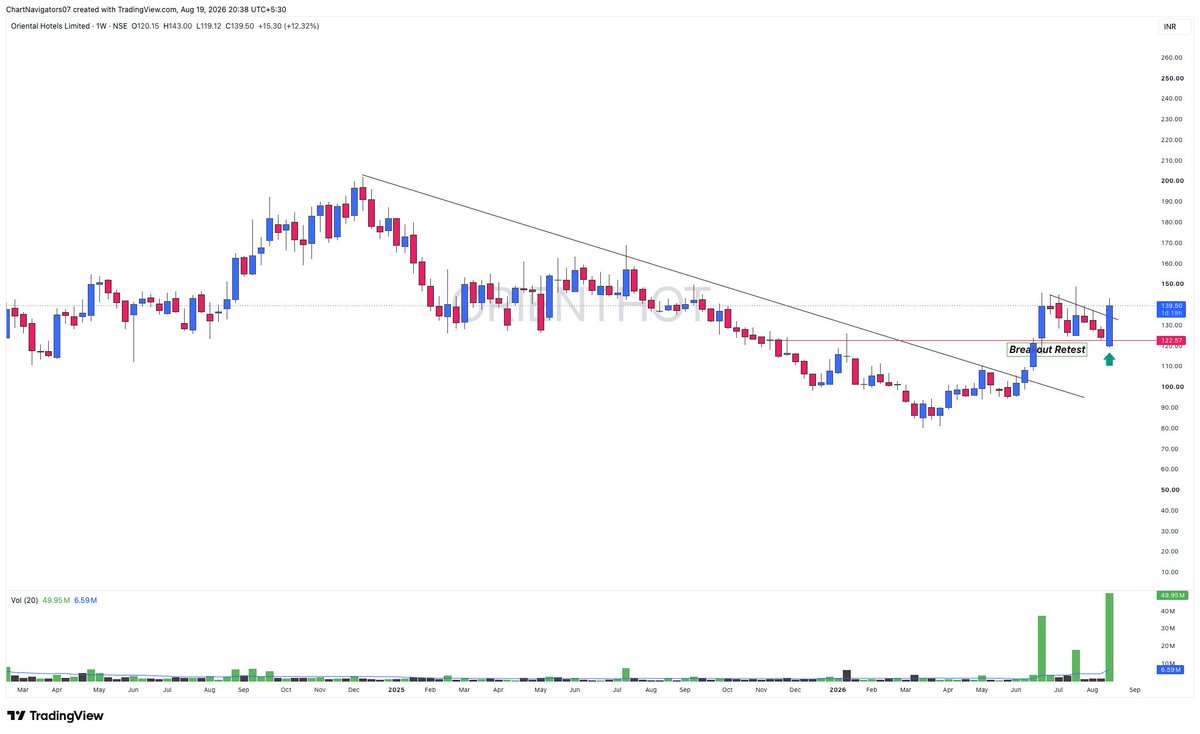
Task: Click the blue 6.59 M volume average value
Action: point(84,600)
